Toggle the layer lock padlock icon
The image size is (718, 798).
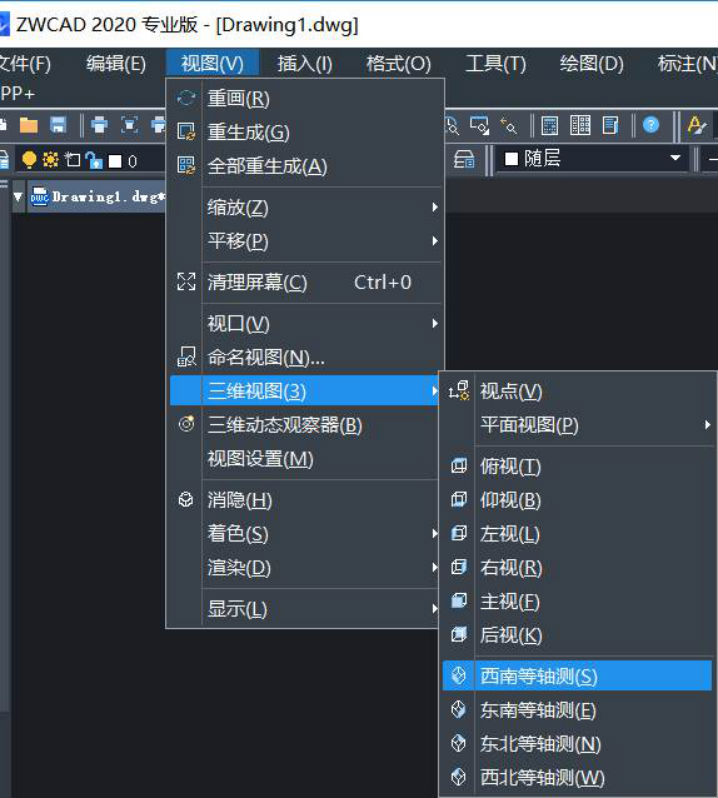(x=93, y=160)
